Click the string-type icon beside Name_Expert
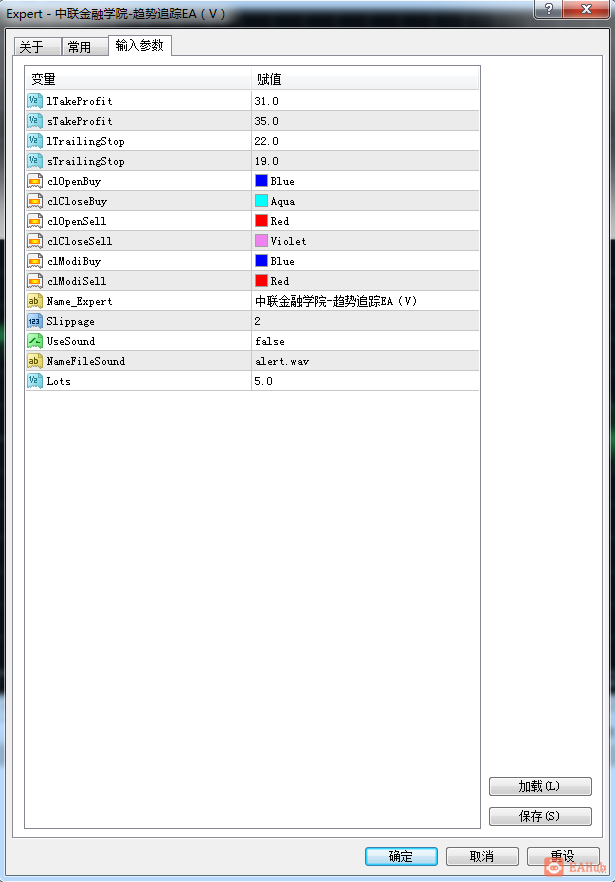This screenshot has height=882, width=615. [35, 301]
